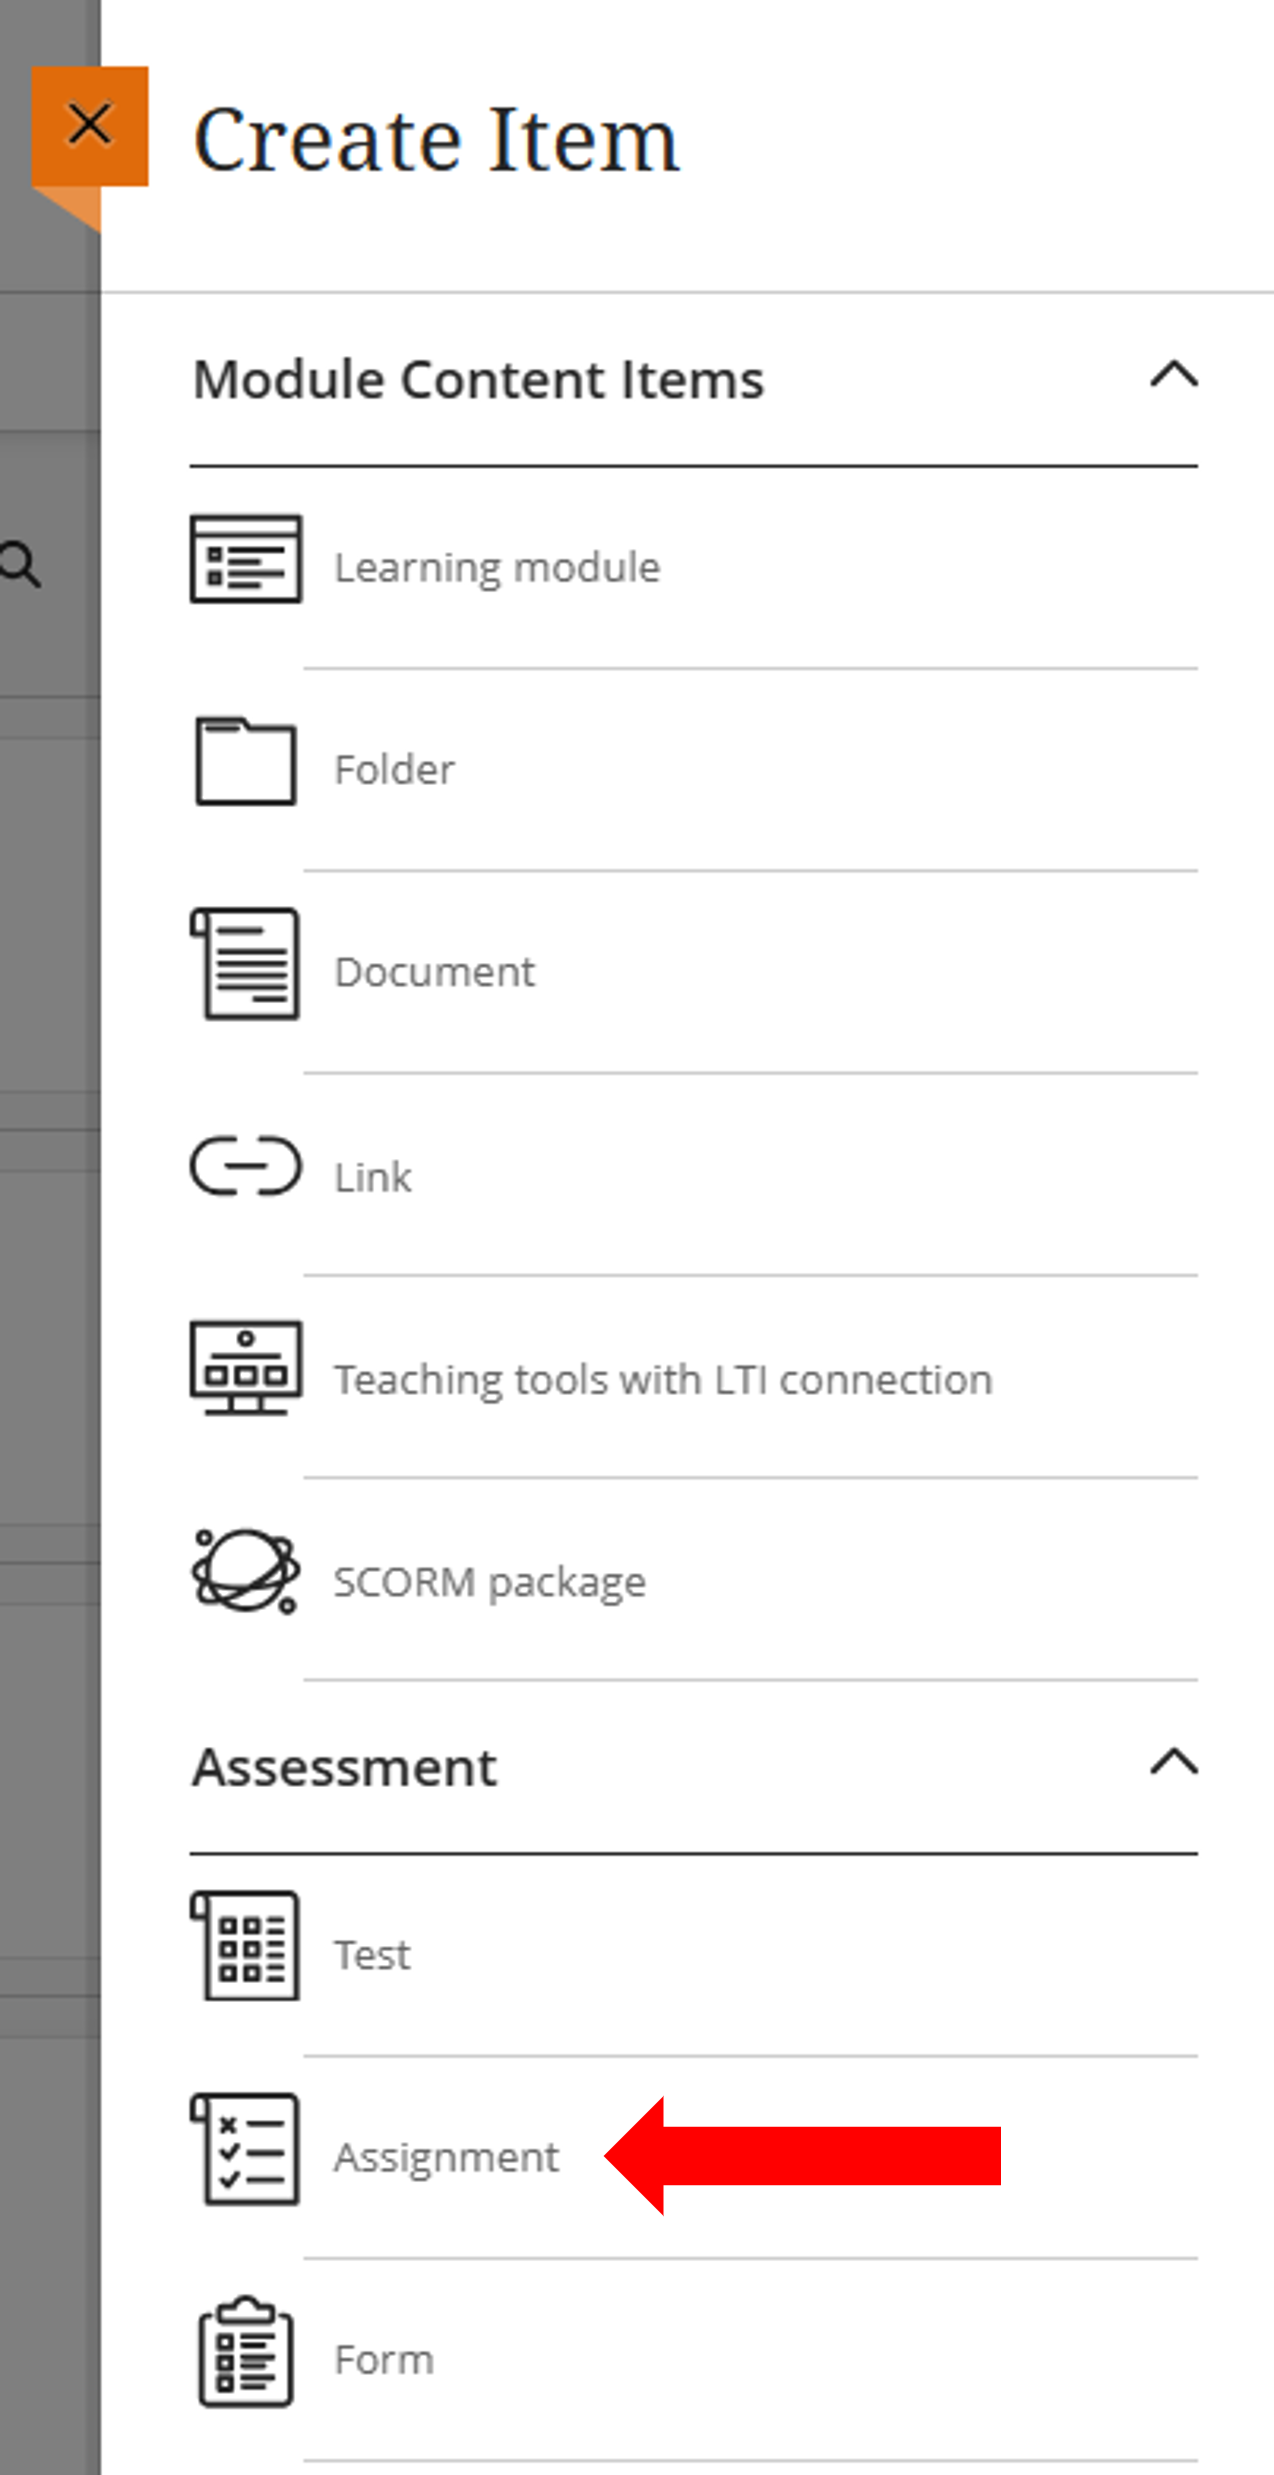
Task: Collapse the Assessment section with its chevron
Action: 1173,1762
